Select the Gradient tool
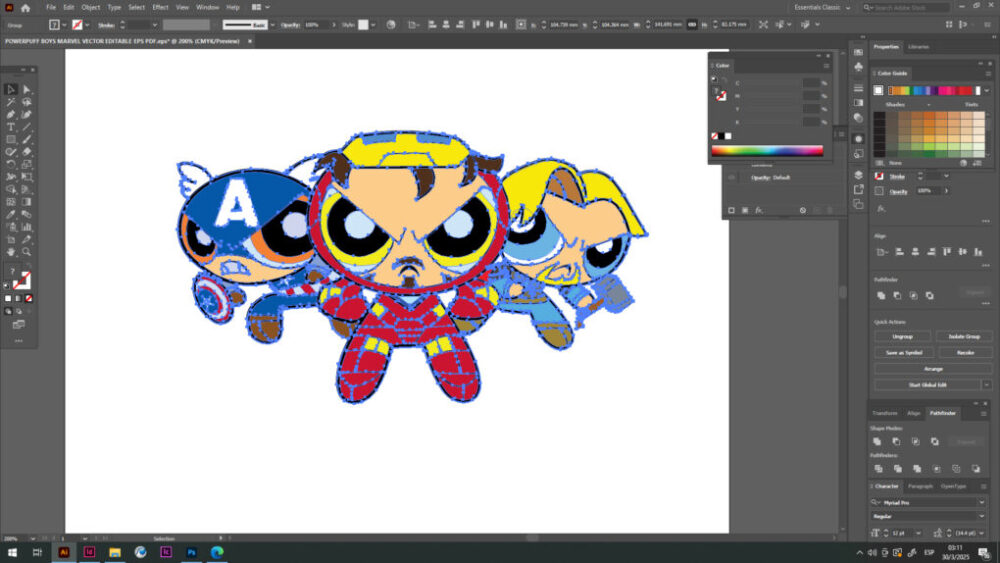Image resolution: width=1000 pixels, height=563 pixels. 27,202
